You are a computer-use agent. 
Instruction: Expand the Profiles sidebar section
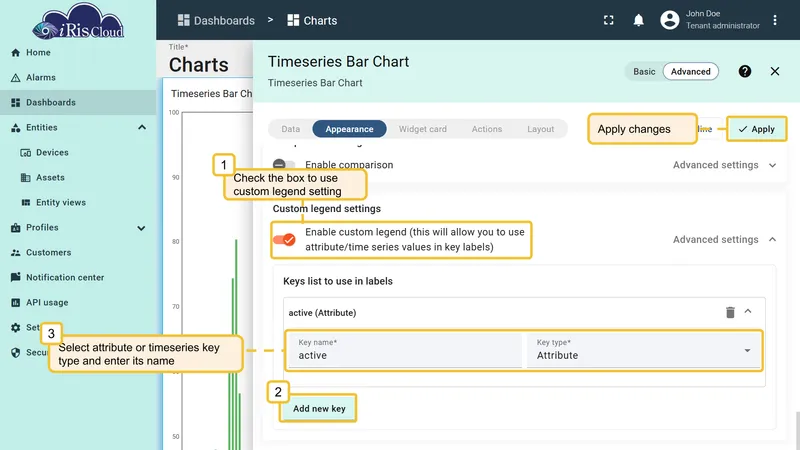pos(141,228)
